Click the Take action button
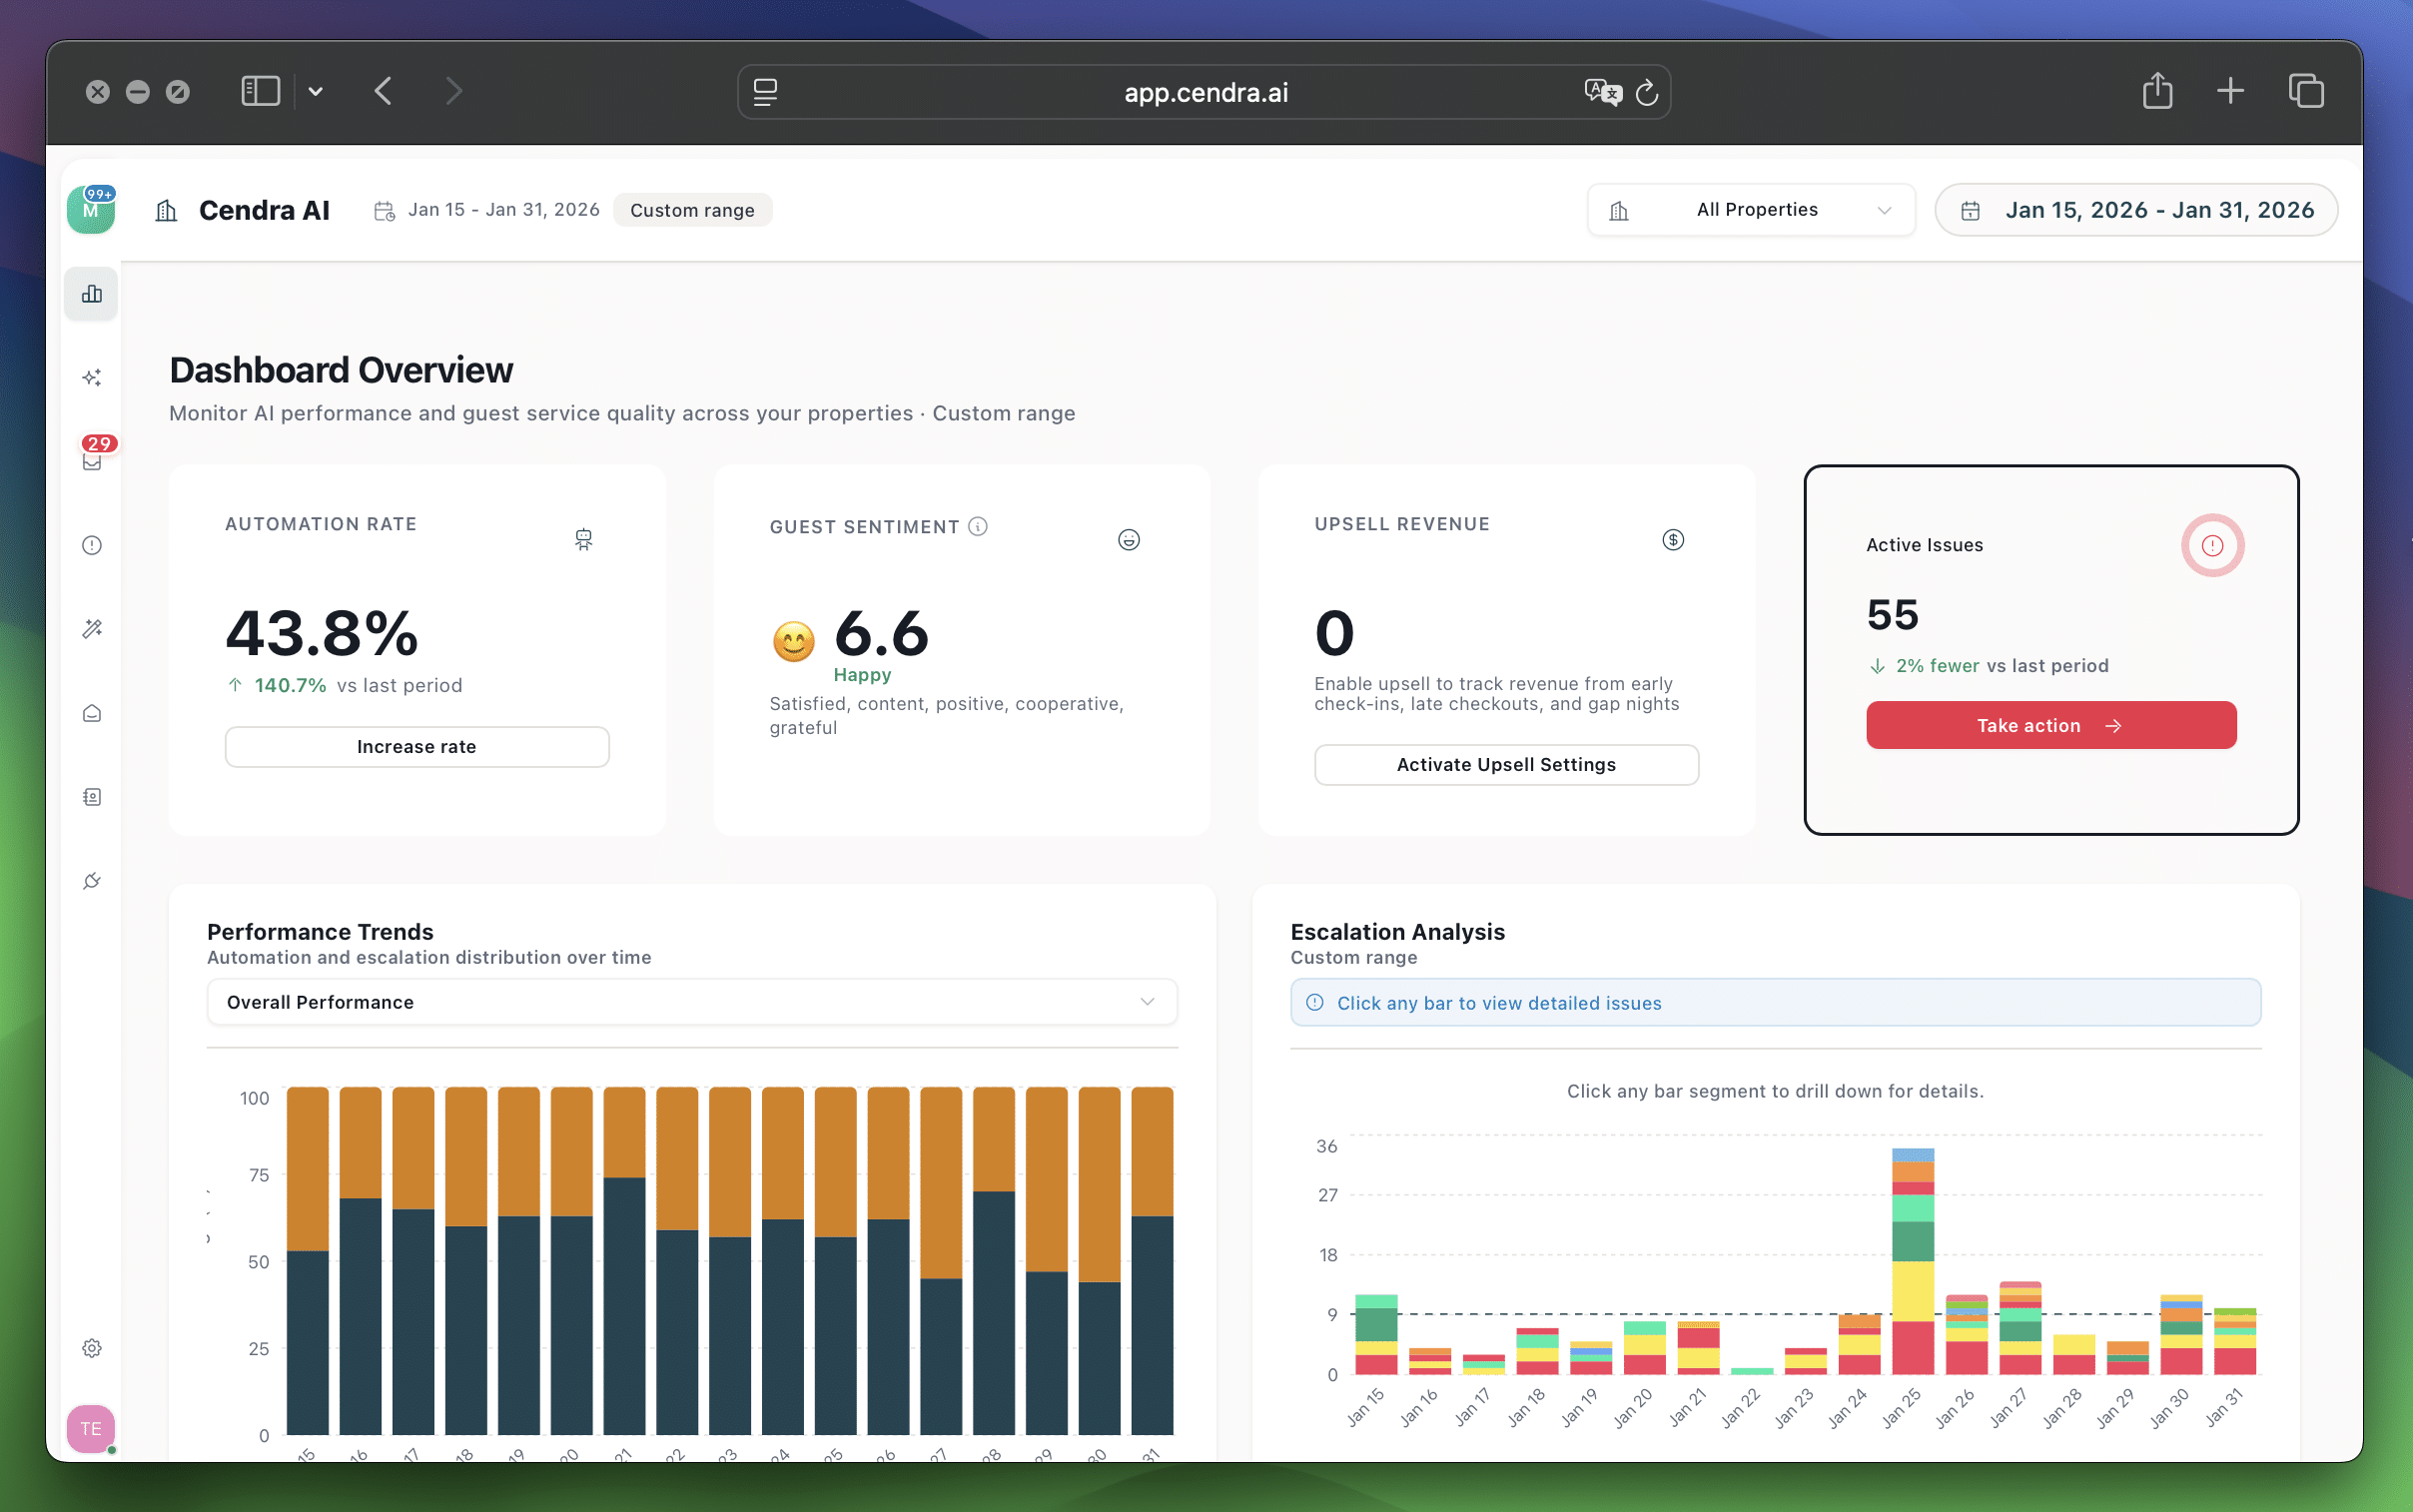 point(2050,725)
